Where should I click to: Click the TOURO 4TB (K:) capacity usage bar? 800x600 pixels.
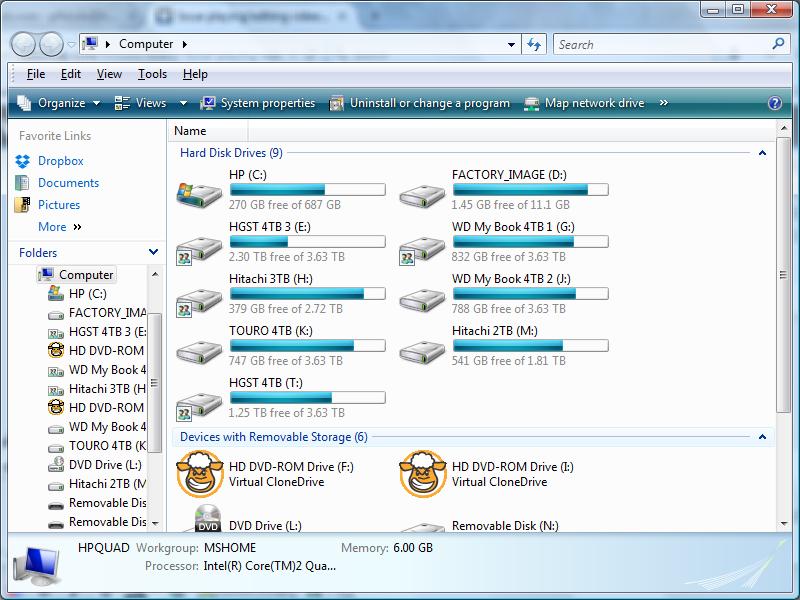click(308, 346)
